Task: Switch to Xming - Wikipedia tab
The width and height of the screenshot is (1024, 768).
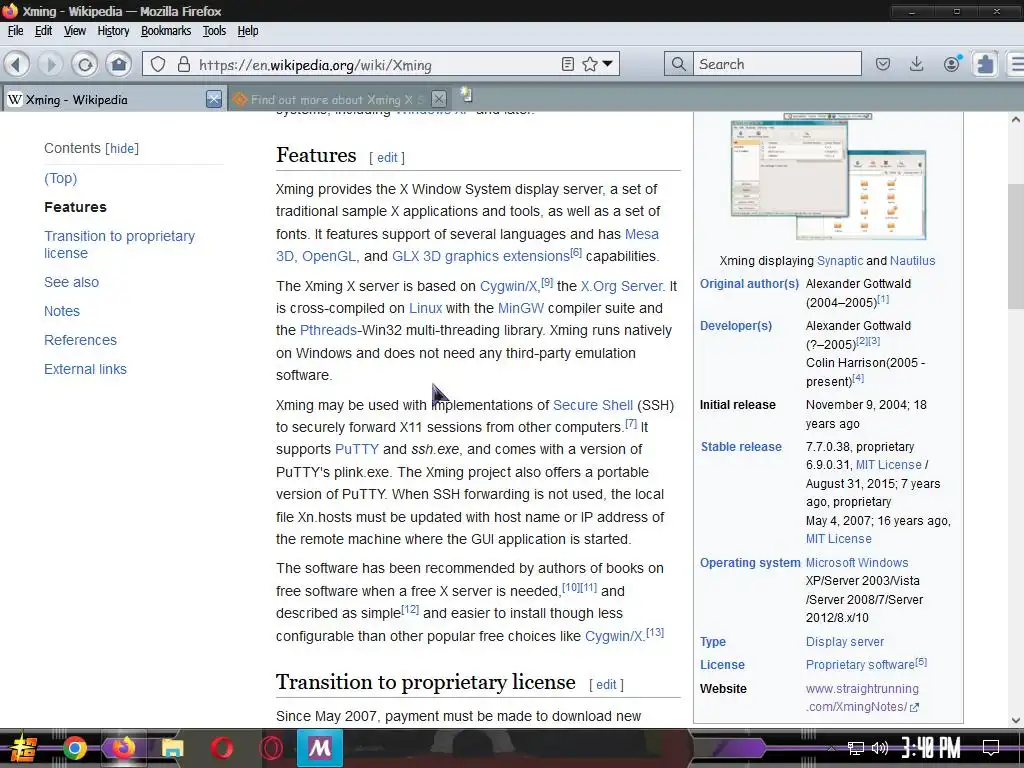Action: point(113,99)
